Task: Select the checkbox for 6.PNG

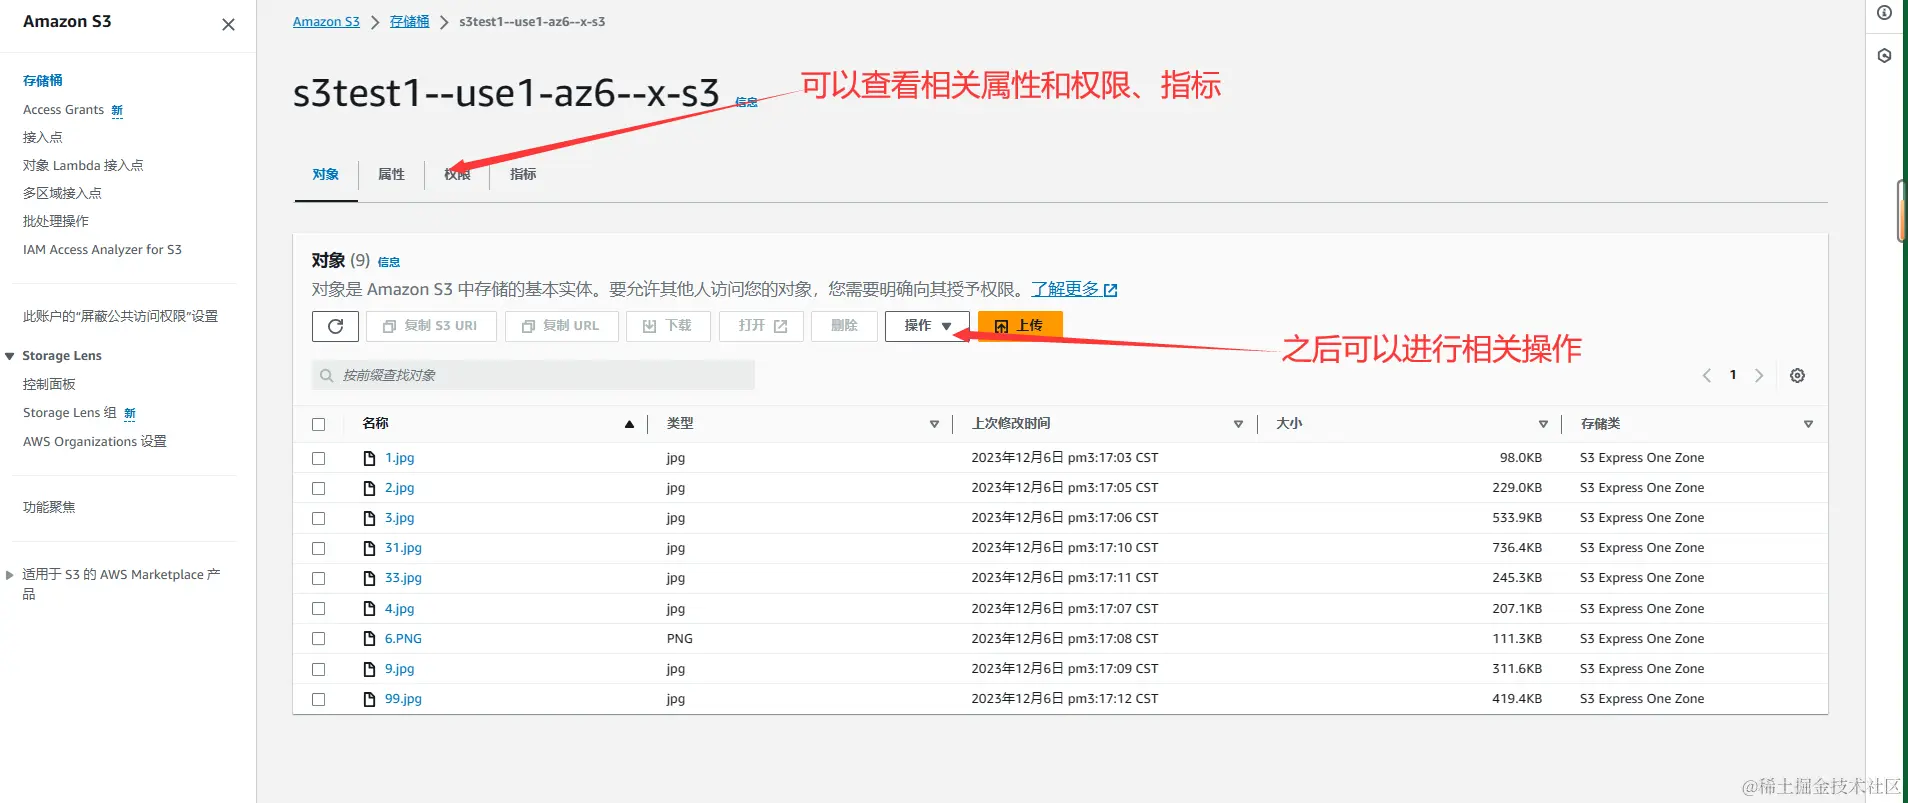Action: click(318, 638)
